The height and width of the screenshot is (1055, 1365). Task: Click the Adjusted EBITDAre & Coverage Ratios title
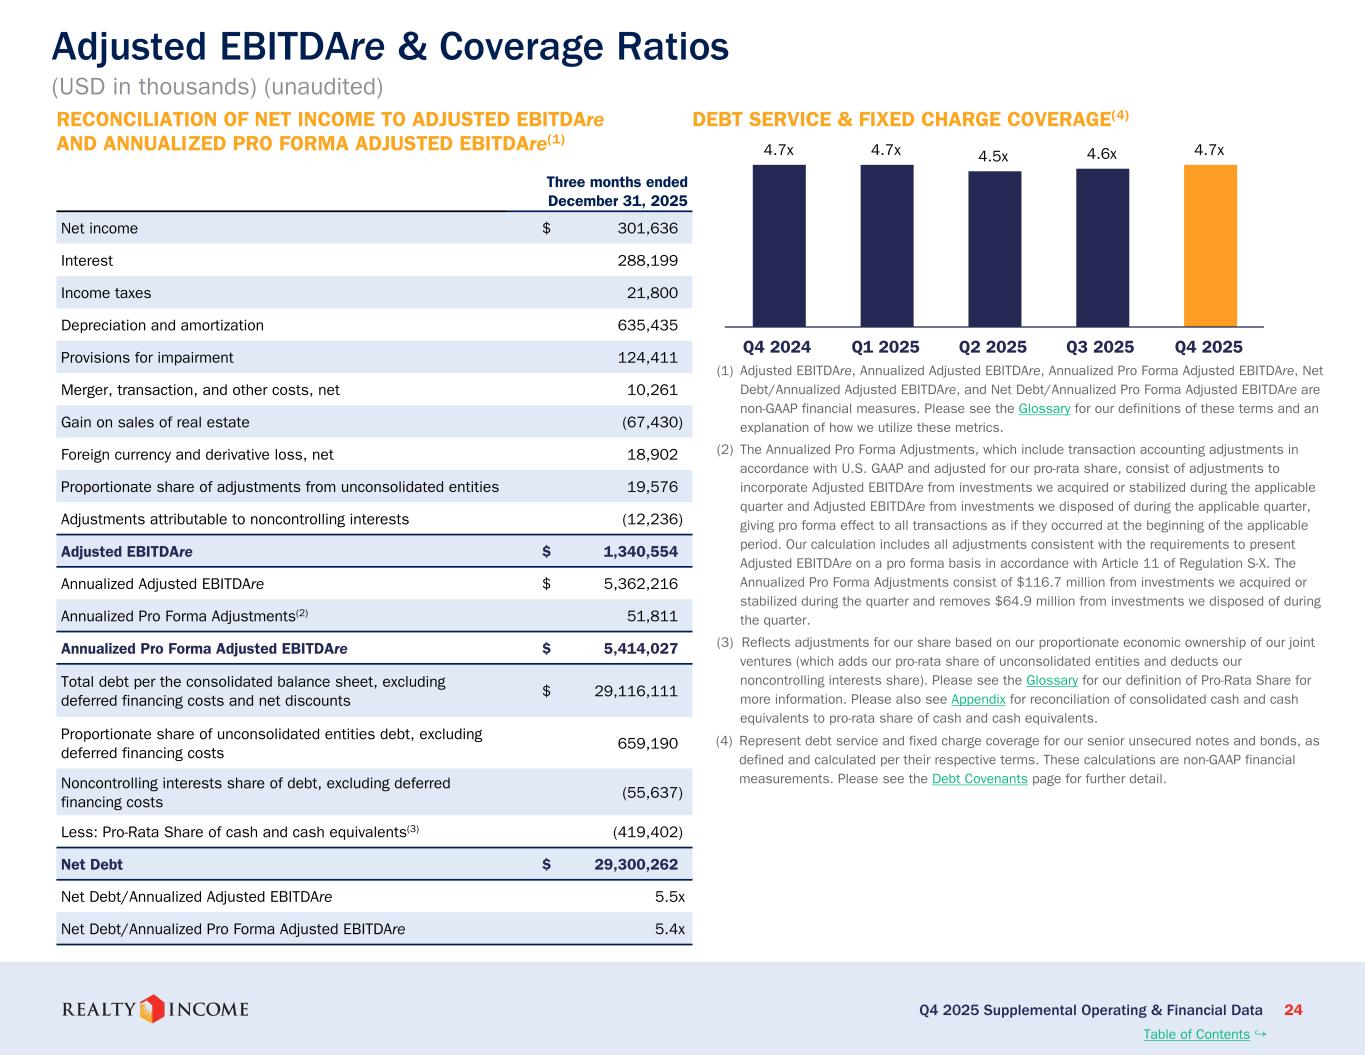click(x=390, y=46)
